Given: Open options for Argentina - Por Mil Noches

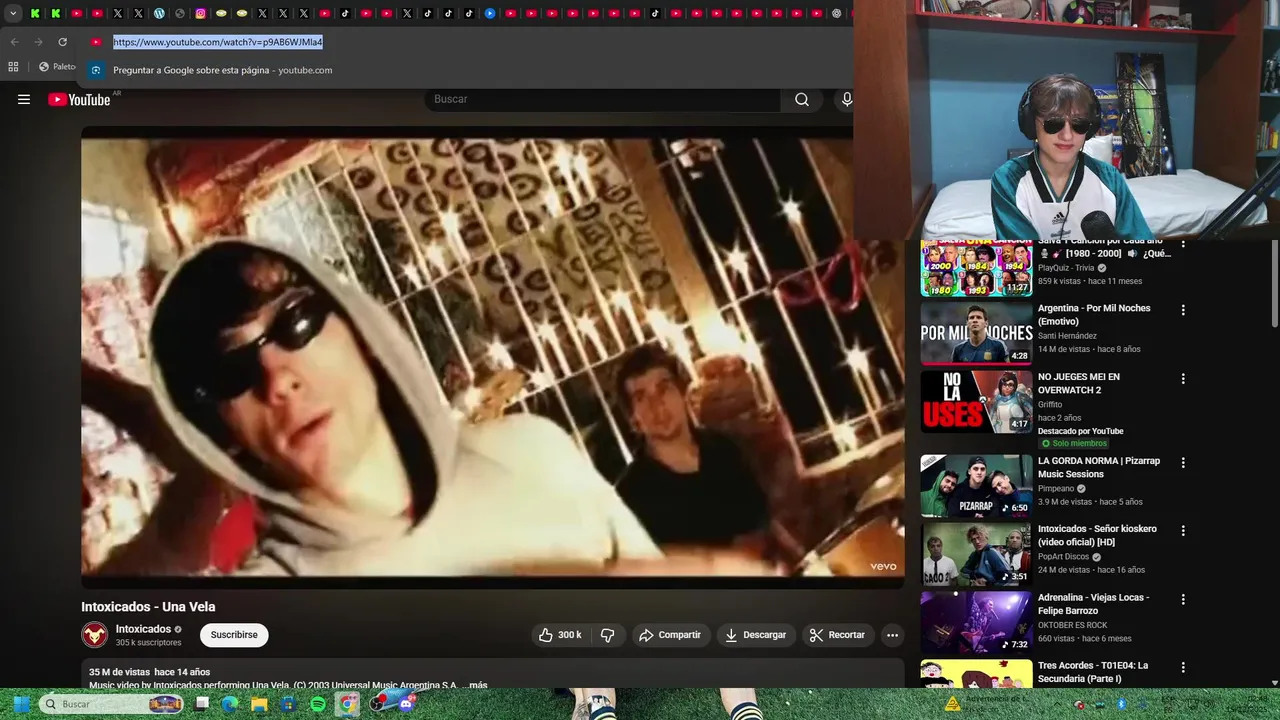Looking at the screenshot, I should 1183,310.
